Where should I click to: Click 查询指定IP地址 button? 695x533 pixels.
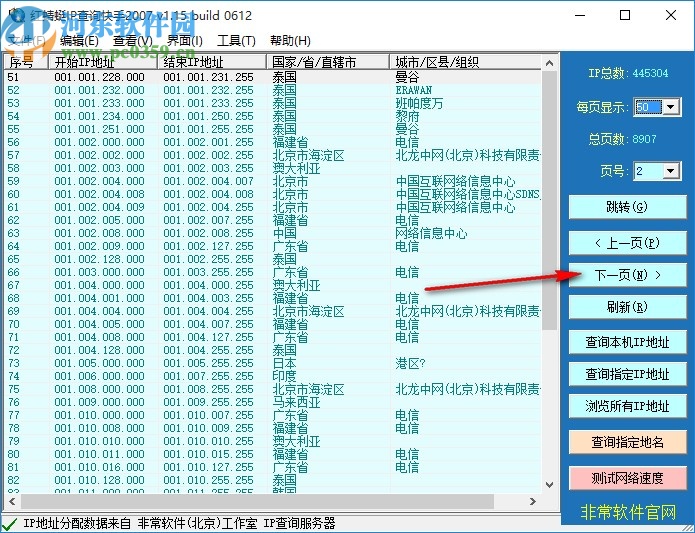click(627, 374)
